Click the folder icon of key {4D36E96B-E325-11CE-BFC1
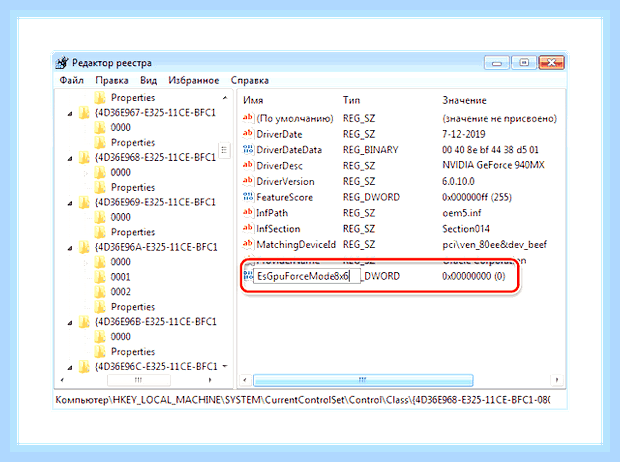The width and height of the screenshot is (620, 462). [x=84, y=322]
